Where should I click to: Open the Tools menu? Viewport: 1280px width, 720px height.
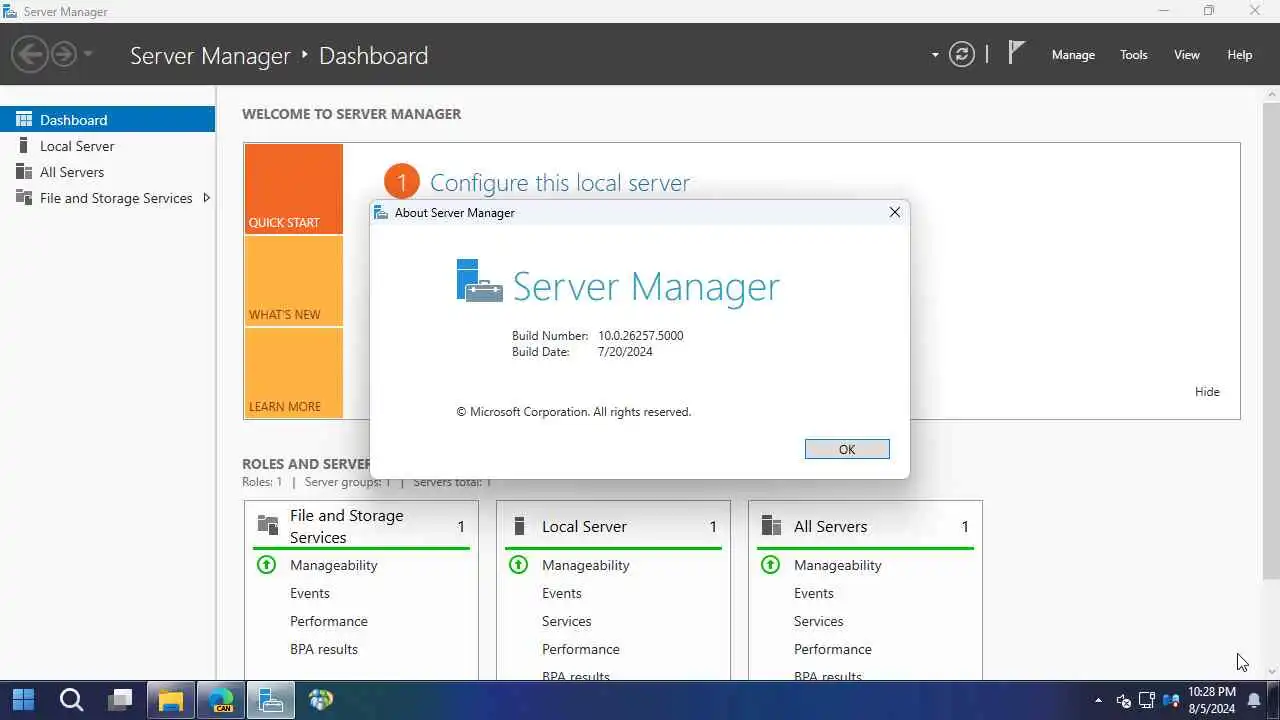(1133, 55)
